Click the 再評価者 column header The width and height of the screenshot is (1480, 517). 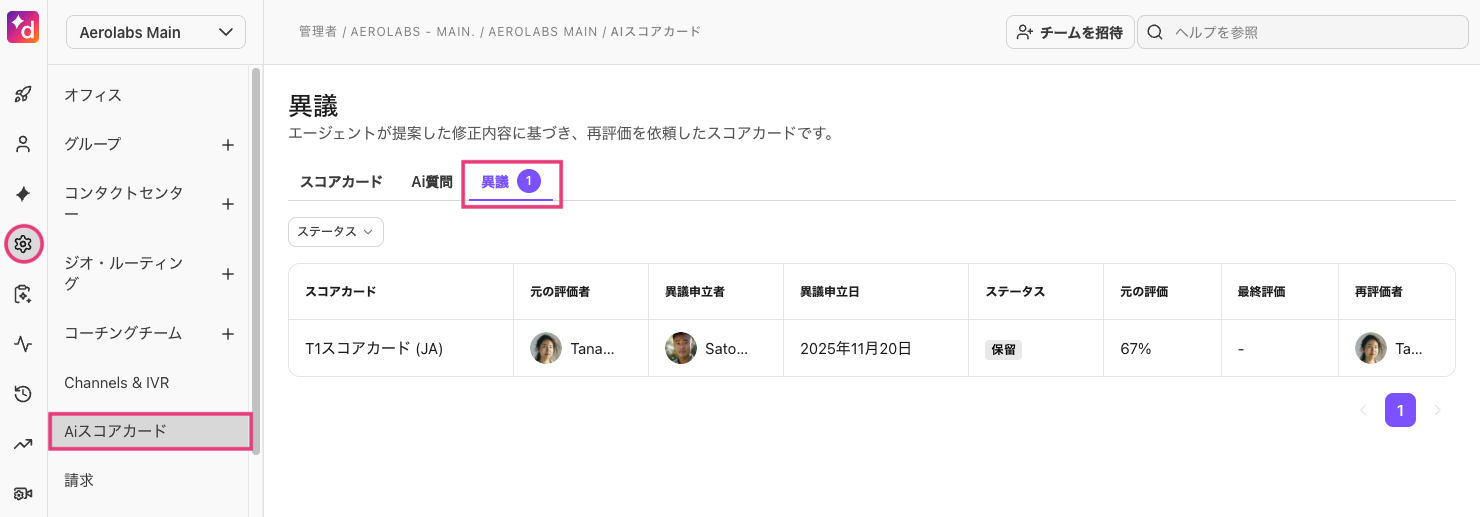click(1379, 292)
